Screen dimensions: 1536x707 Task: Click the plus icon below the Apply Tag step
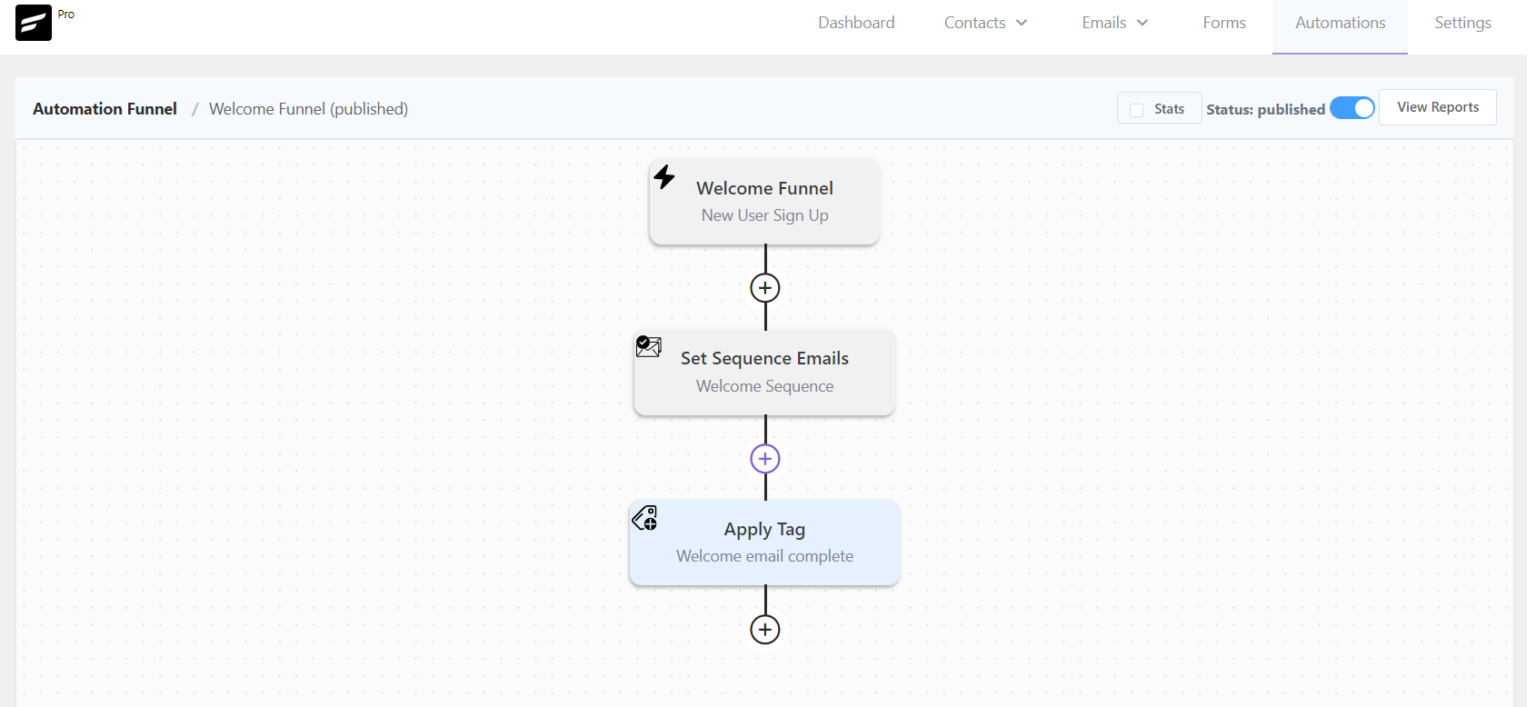(765, 629)
